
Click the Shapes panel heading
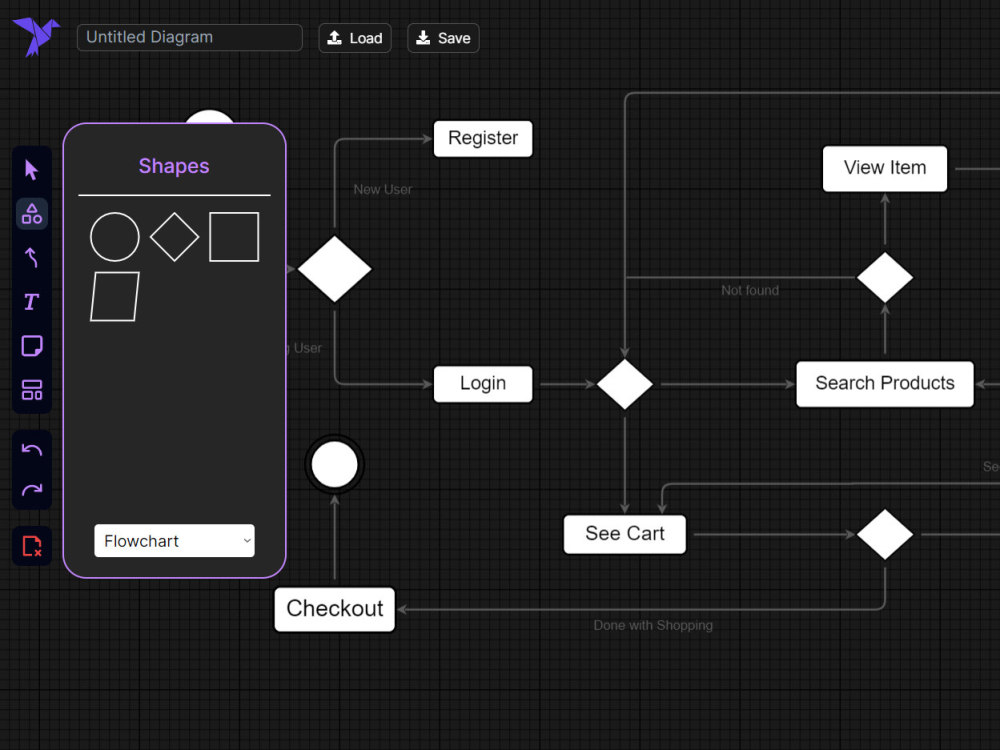174,166
